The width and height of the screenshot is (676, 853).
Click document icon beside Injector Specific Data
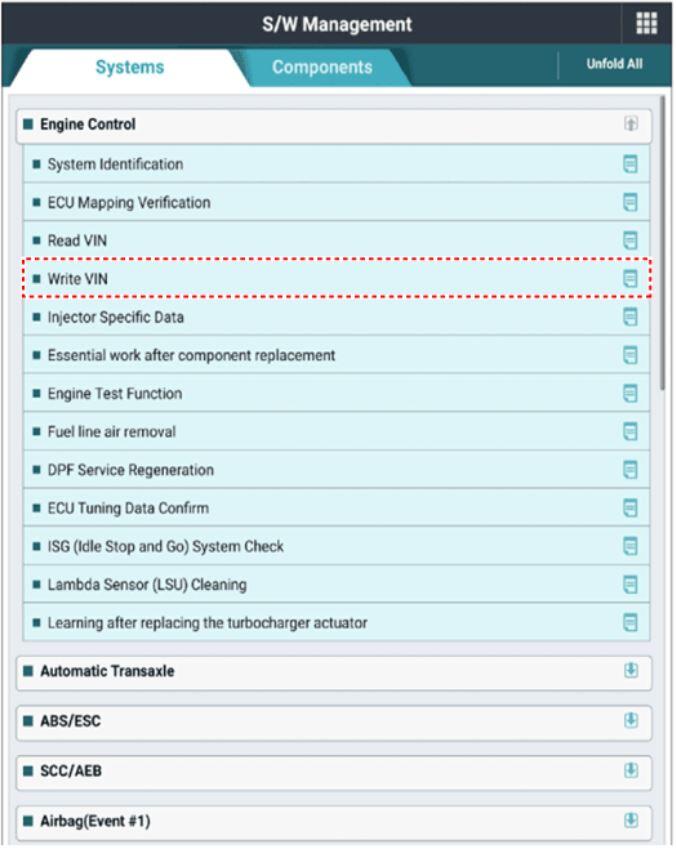(x=630, y=317)
